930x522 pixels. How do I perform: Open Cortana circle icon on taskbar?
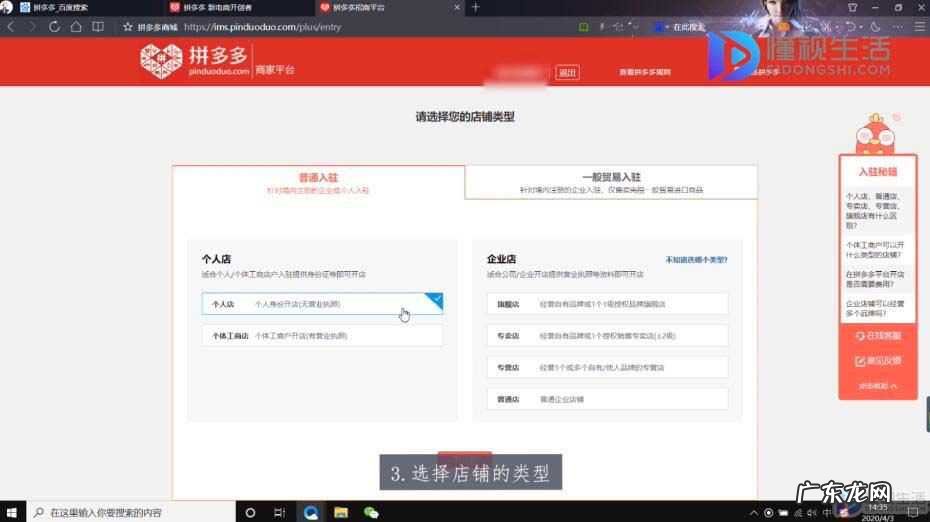(250, 513)
